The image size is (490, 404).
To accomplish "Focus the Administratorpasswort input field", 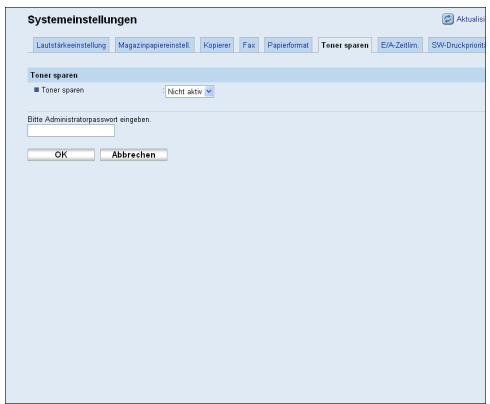I will tap(71, 131).
